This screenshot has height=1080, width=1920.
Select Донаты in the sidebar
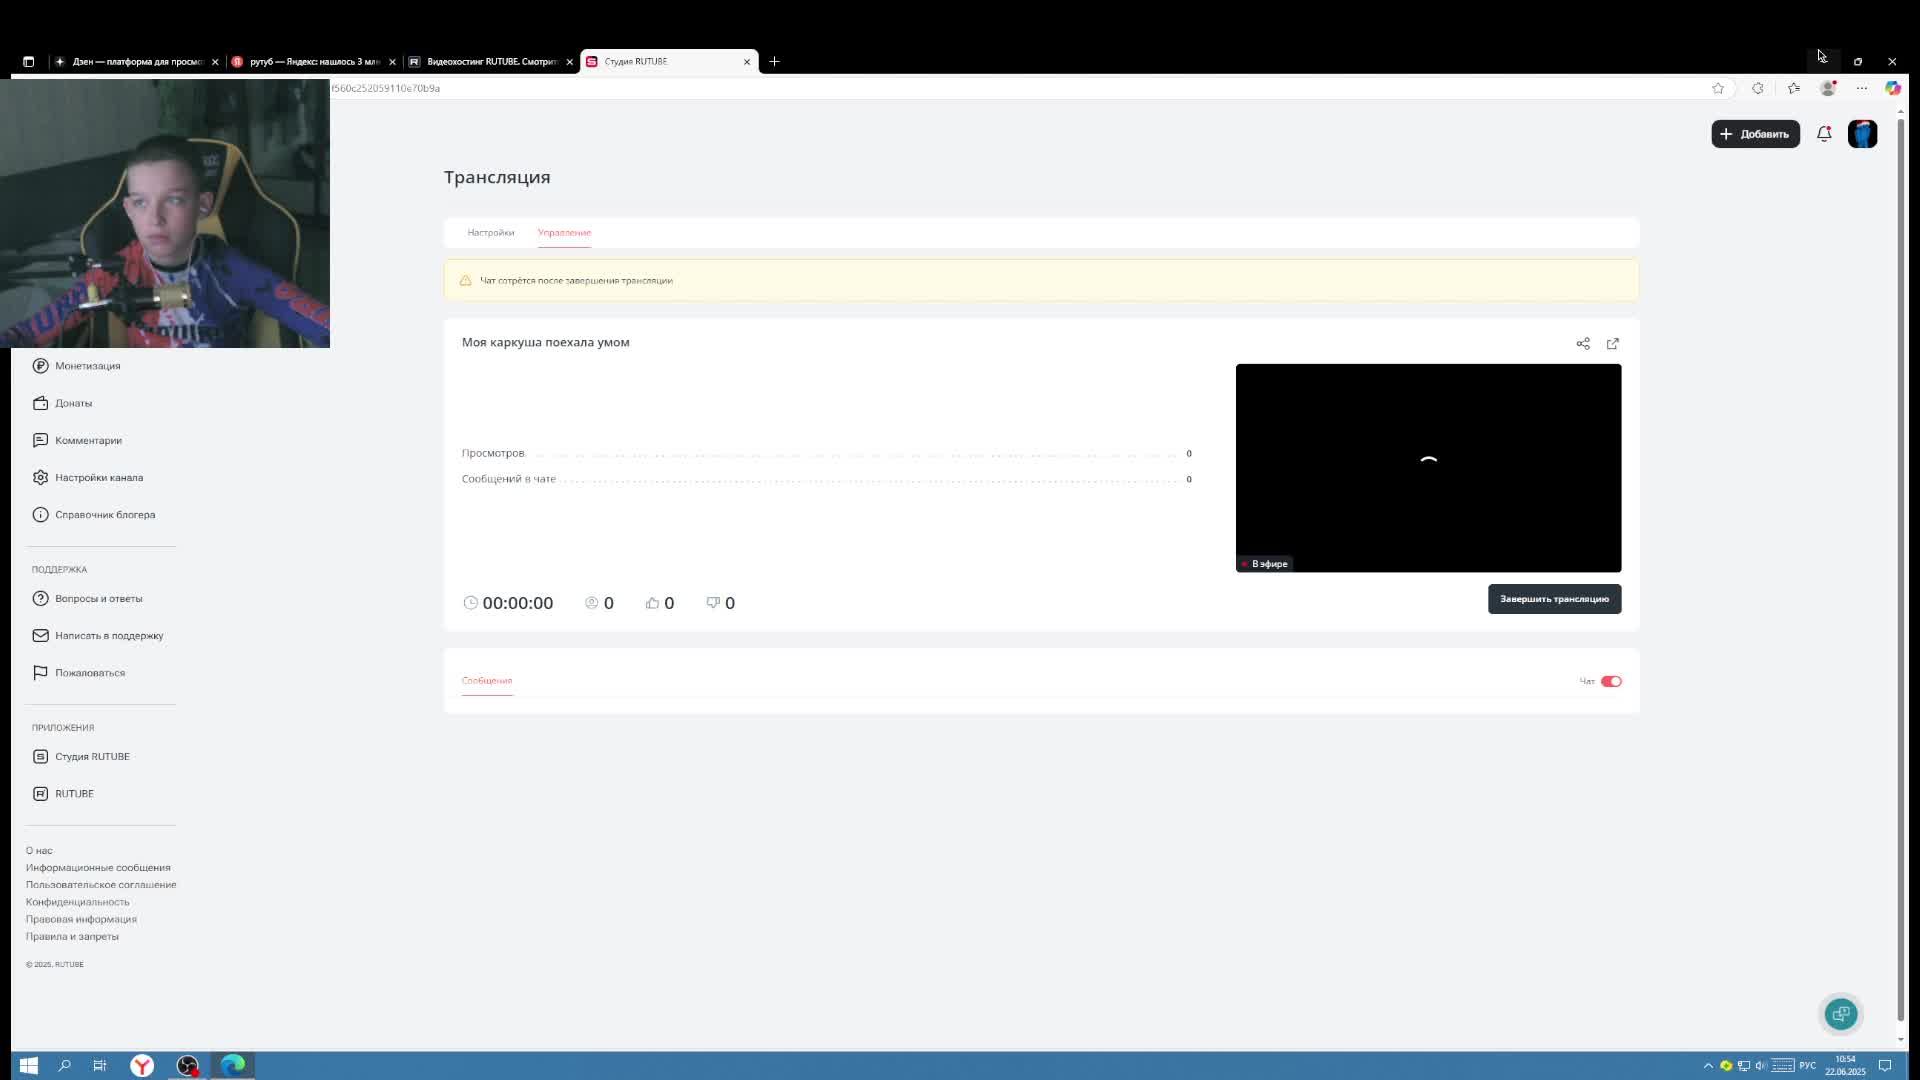point(73,403)
